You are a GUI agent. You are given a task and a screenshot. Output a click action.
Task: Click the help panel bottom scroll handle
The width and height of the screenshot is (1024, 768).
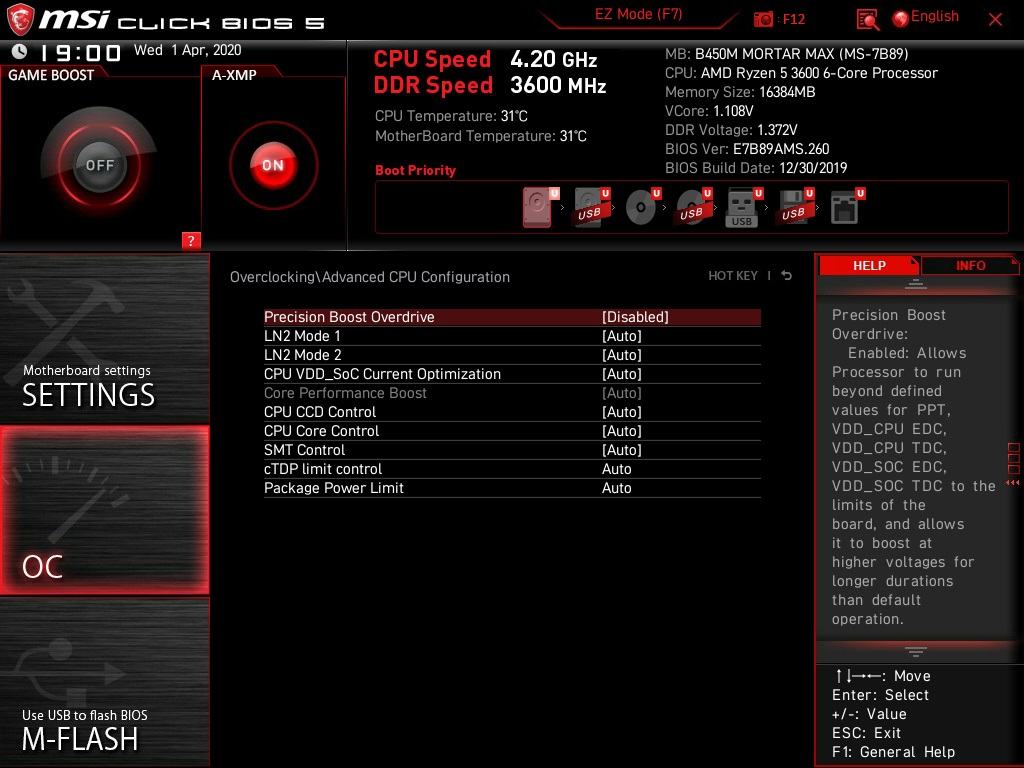pos(916,651)
